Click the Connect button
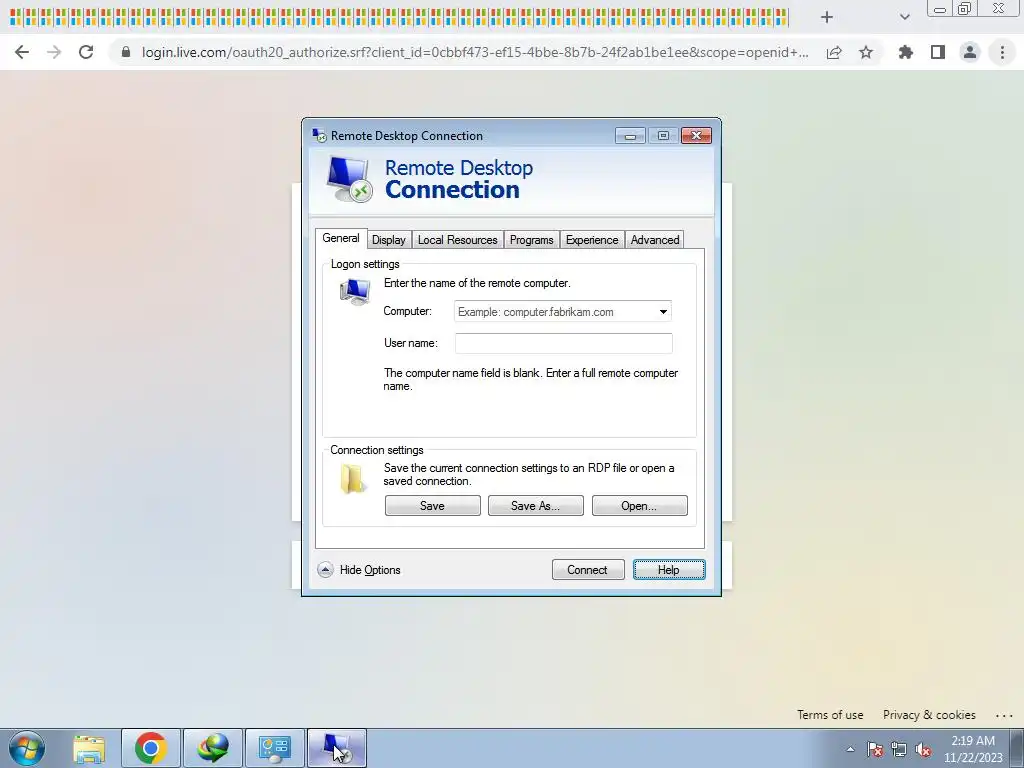Viewport: 1024px width, 768px height. 588,569
